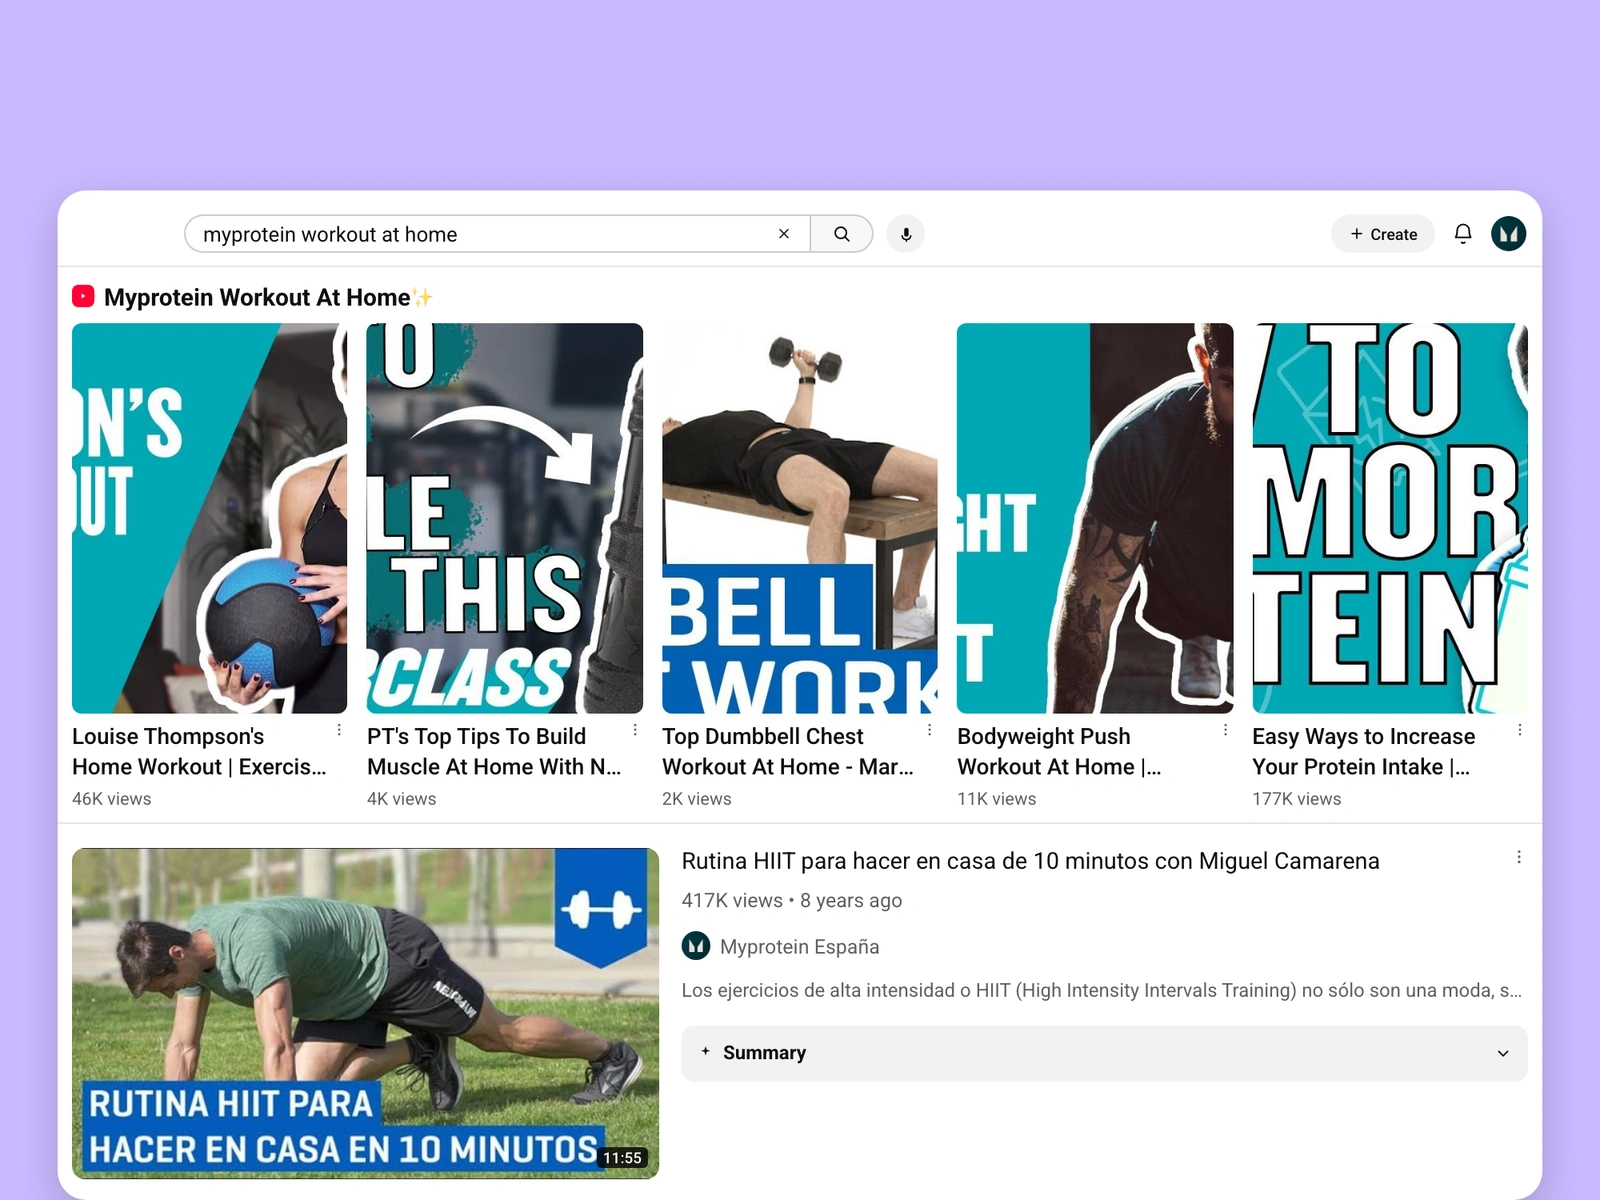Visit Myprotein España channel name link
This screenshot has width=1600, height=1200.
pos(800,946)
